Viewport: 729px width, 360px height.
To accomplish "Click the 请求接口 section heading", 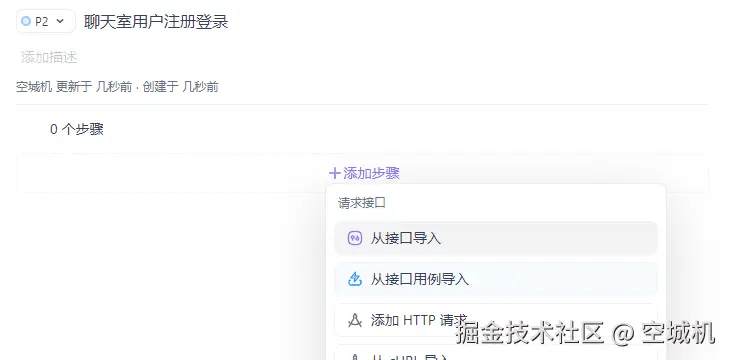I will pyautogui.click(x=362, y=203).
